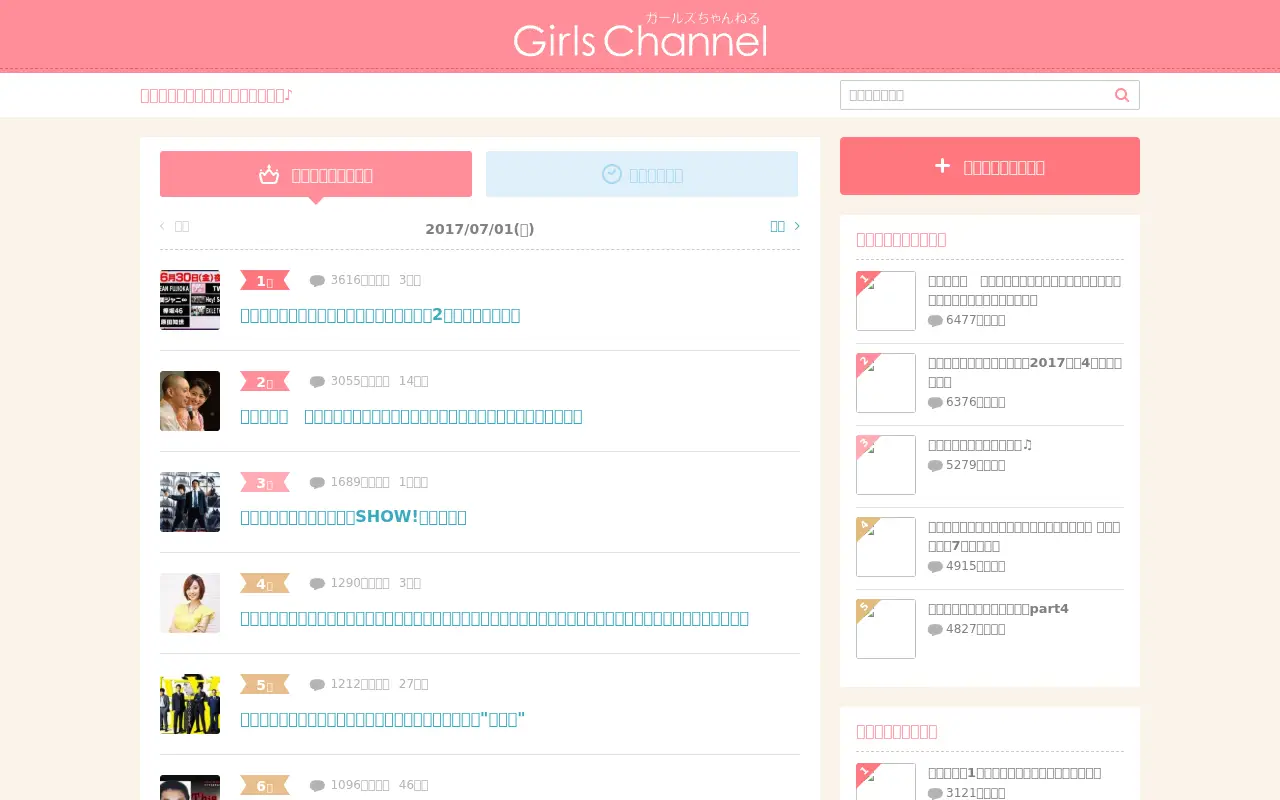1280x800 pixels.
Task: Open thumbnail of rank 5 topic
Action: pos(190,704)
